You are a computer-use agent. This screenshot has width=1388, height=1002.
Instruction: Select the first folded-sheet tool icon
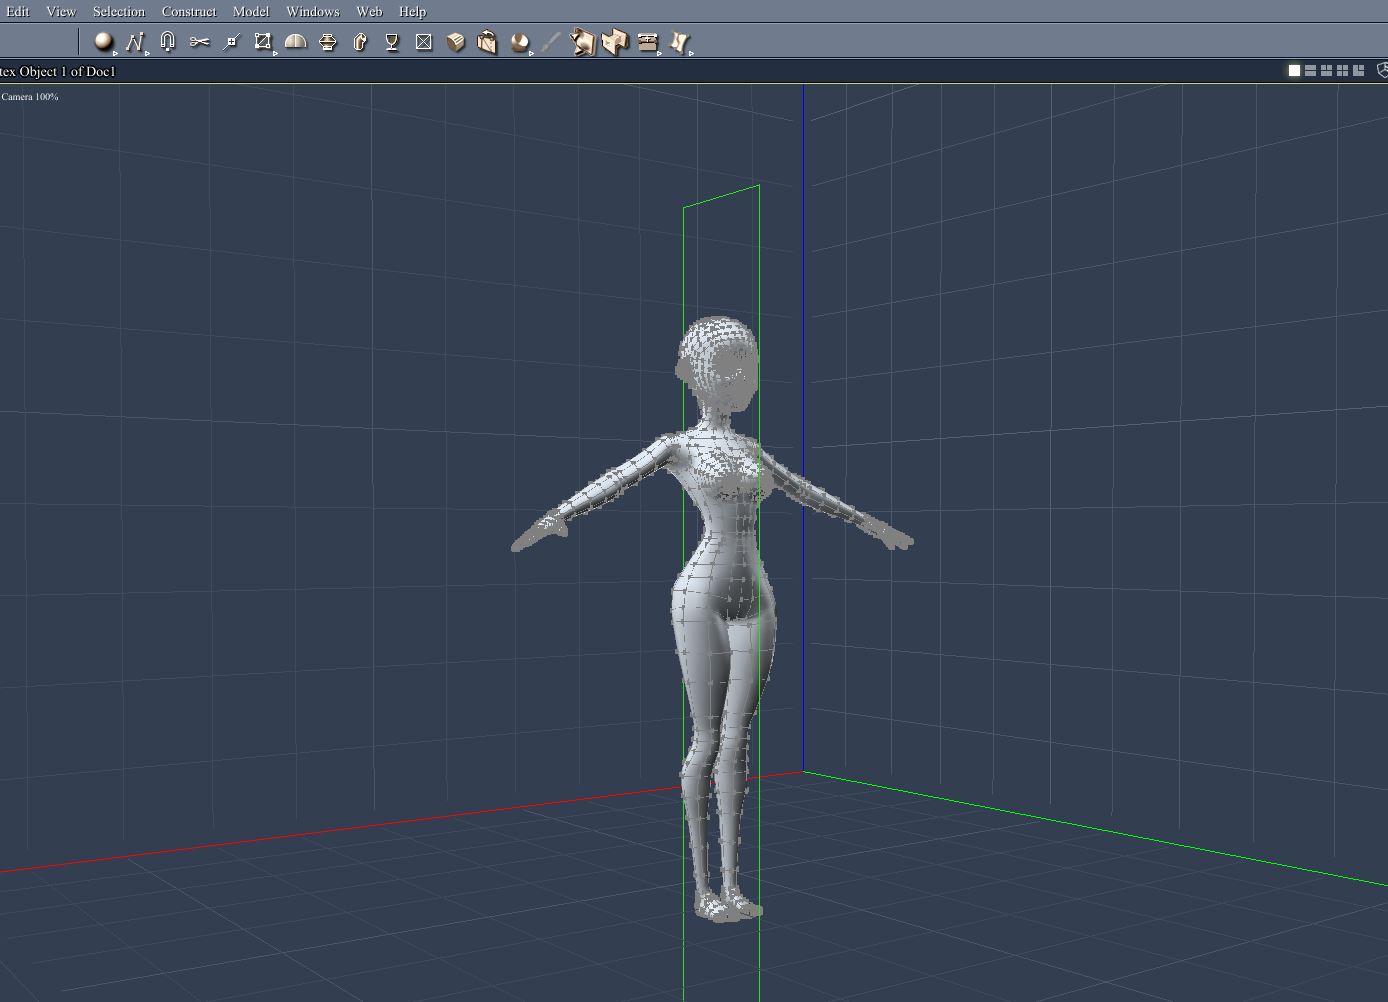[583, 42]
